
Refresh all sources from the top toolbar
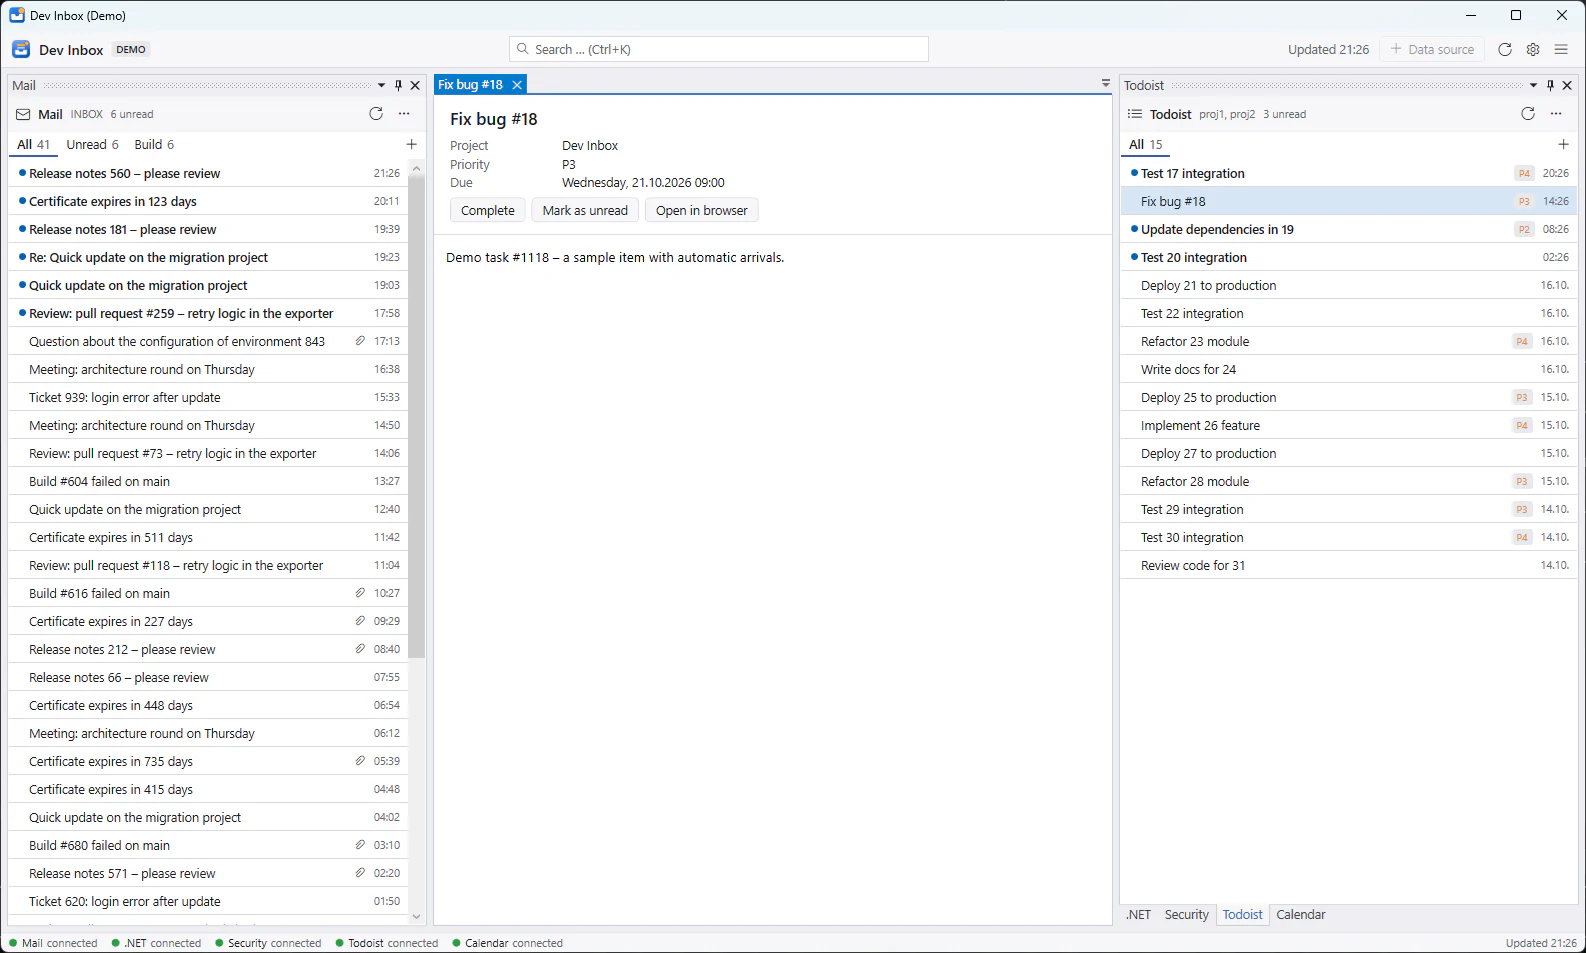pyautogui.click(x=1505, y=49)
